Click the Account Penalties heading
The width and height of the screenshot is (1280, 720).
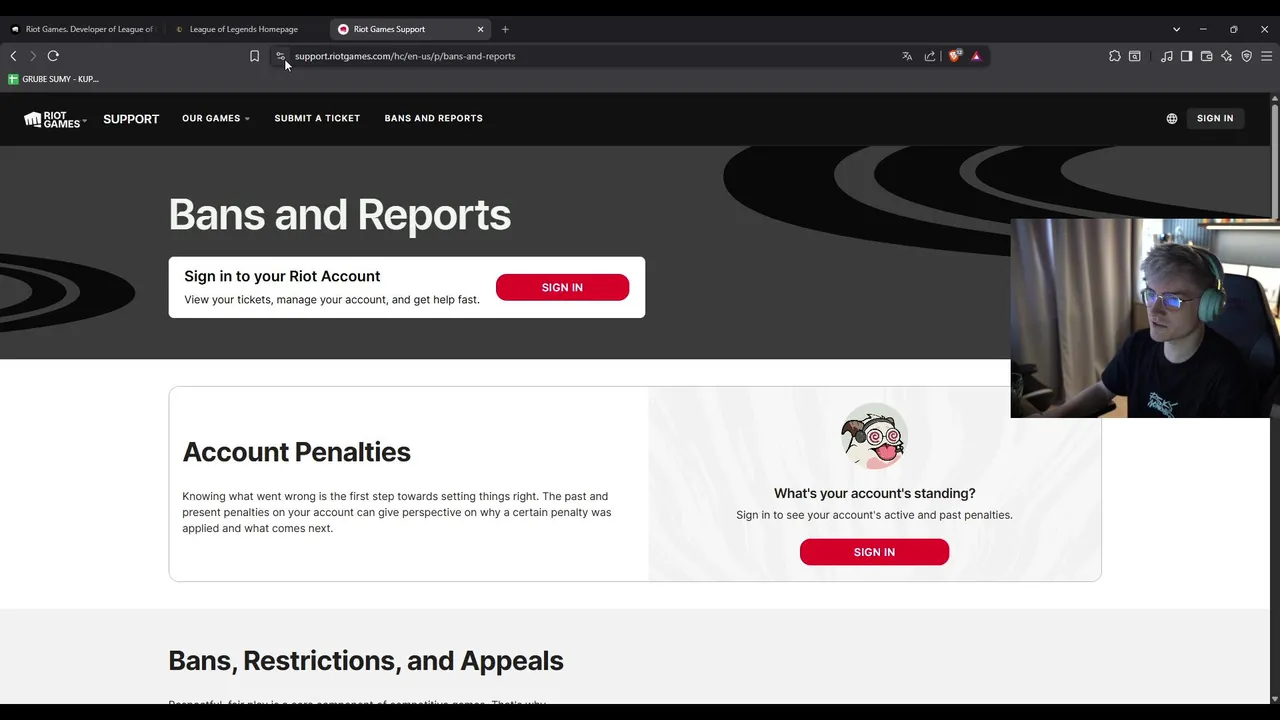point(296,452)
